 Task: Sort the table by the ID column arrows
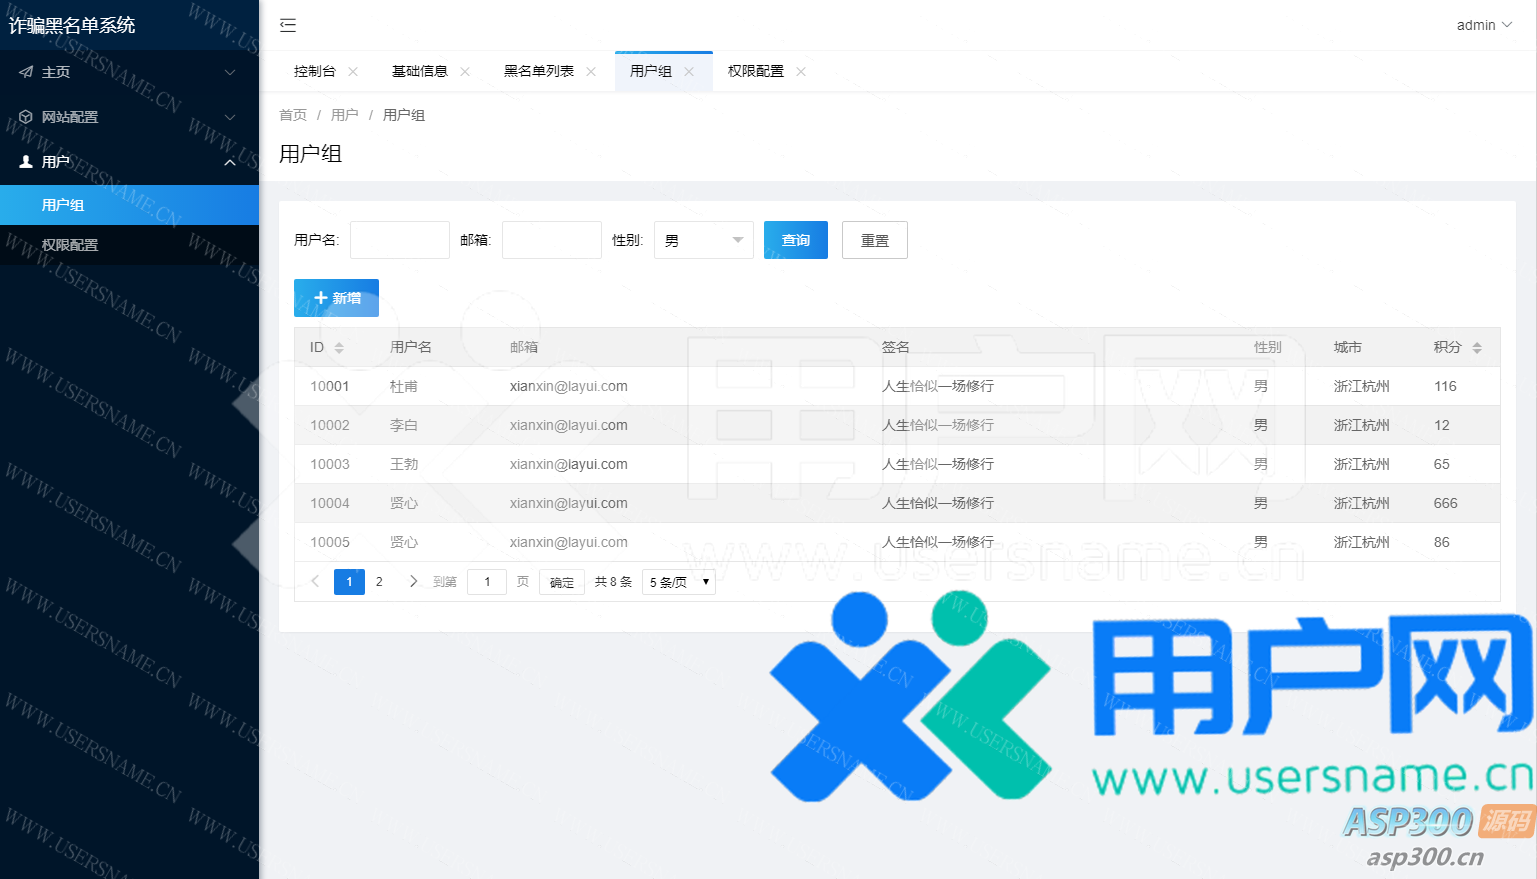pyautogui.click(x=339, y=347)
